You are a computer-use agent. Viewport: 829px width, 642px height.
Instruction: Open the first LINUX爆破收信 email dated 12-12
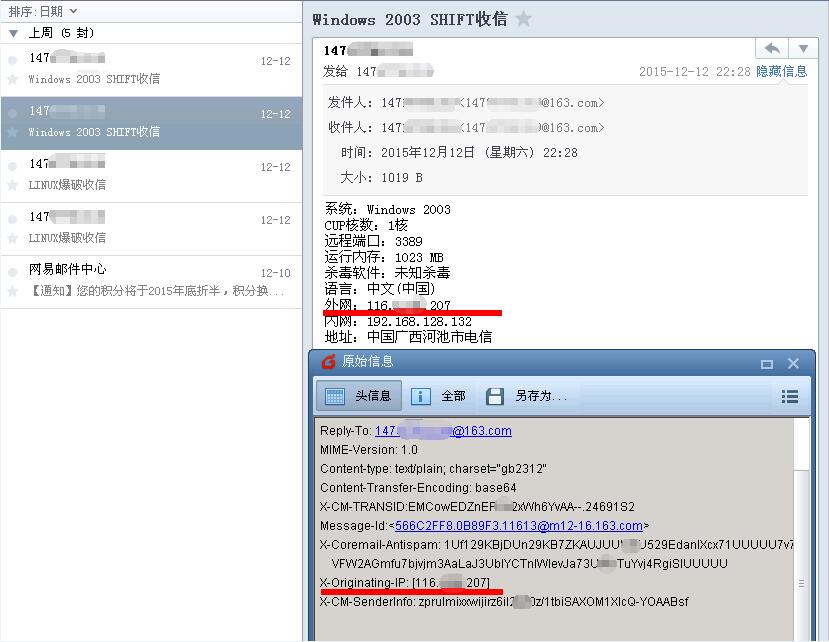tap(151, 176)
